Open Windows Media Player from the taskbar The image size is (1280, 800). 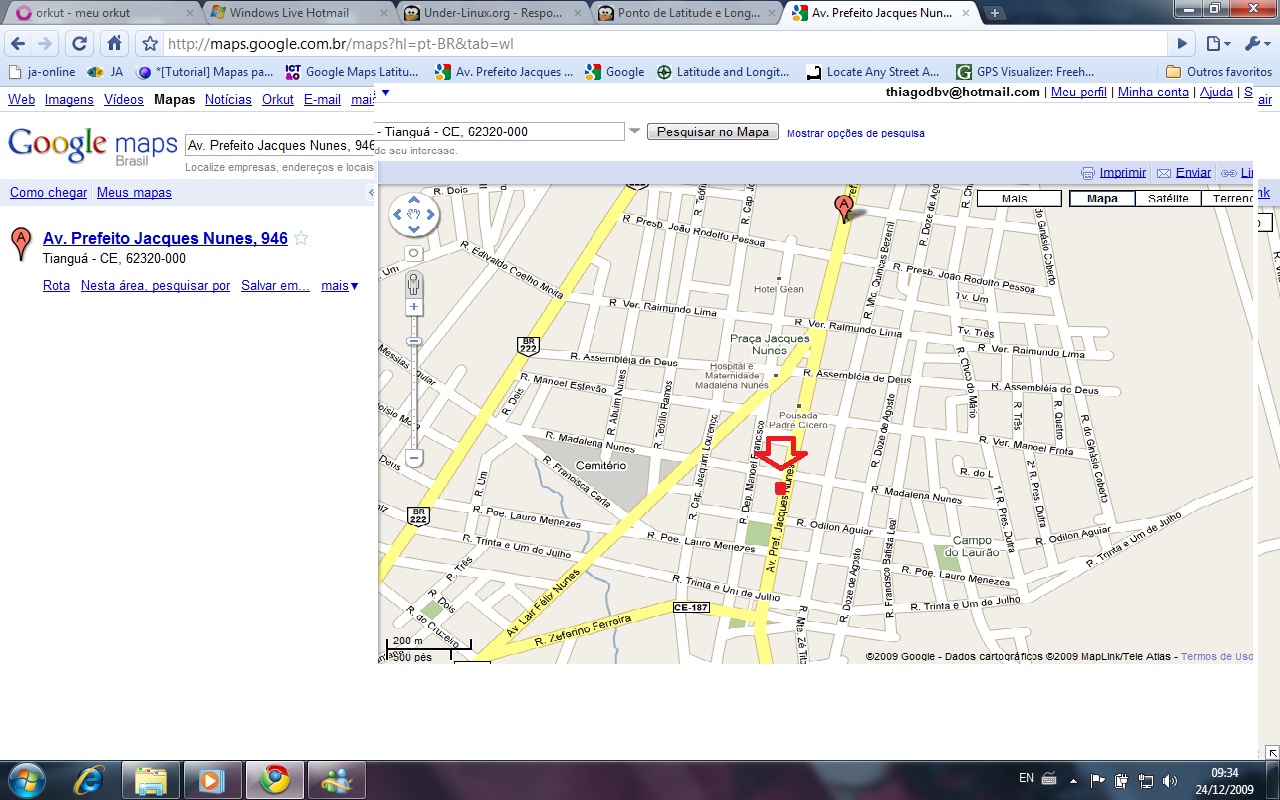tap(211, 778)
